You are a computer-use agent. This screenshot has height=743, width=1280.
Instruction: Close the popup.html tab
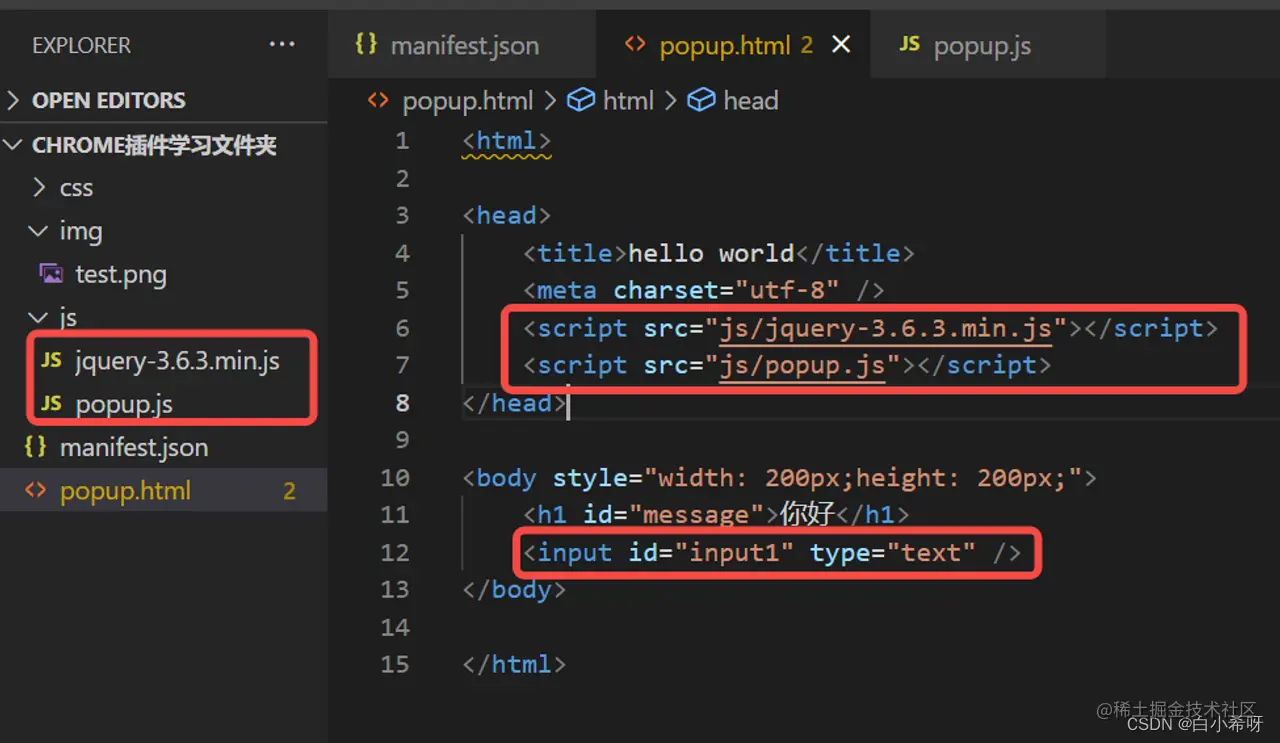pyautogui.click(x=842, y=45)
